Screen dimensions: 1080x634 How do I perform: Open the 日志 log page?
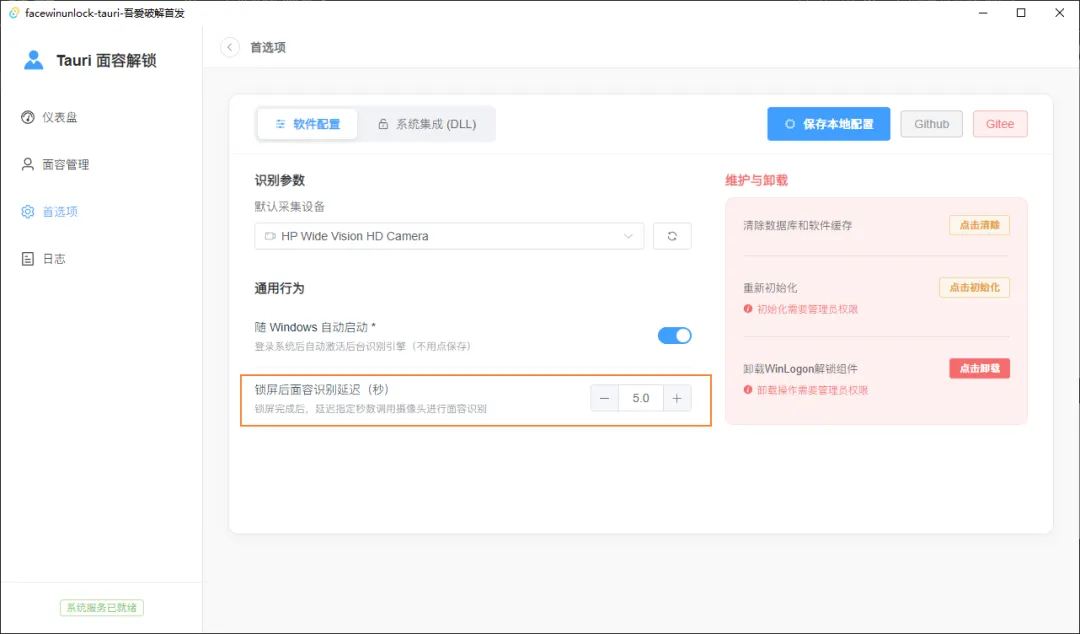tap(43, 258)
